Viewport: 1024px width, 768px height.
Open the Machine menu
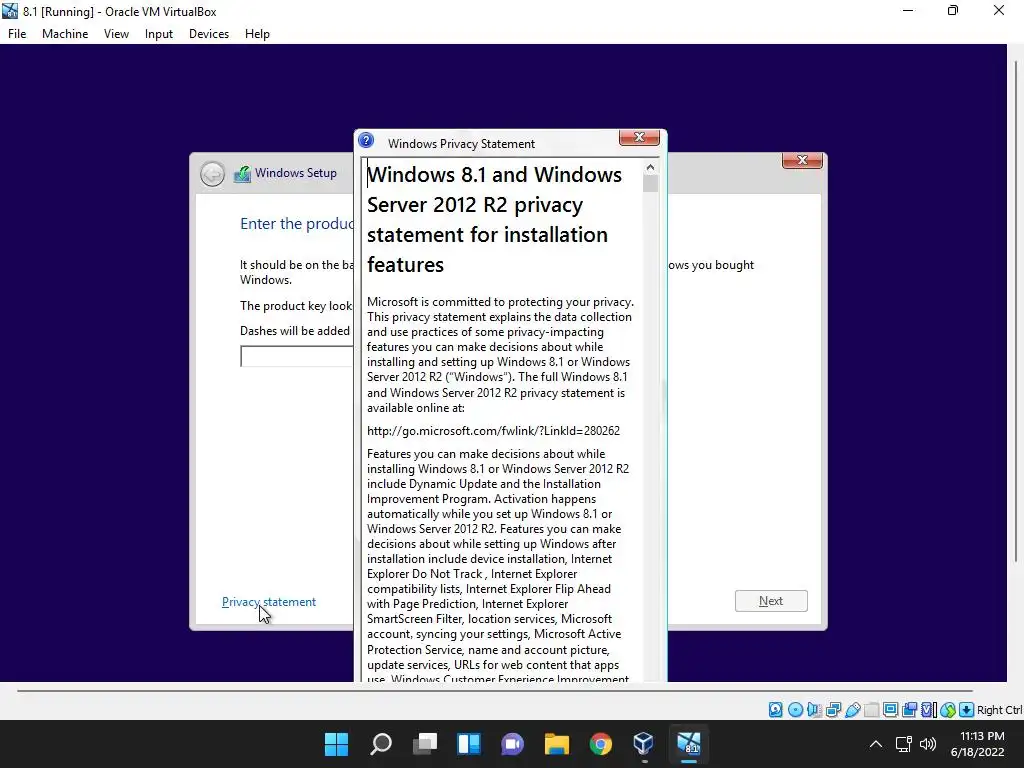[65, 34]
